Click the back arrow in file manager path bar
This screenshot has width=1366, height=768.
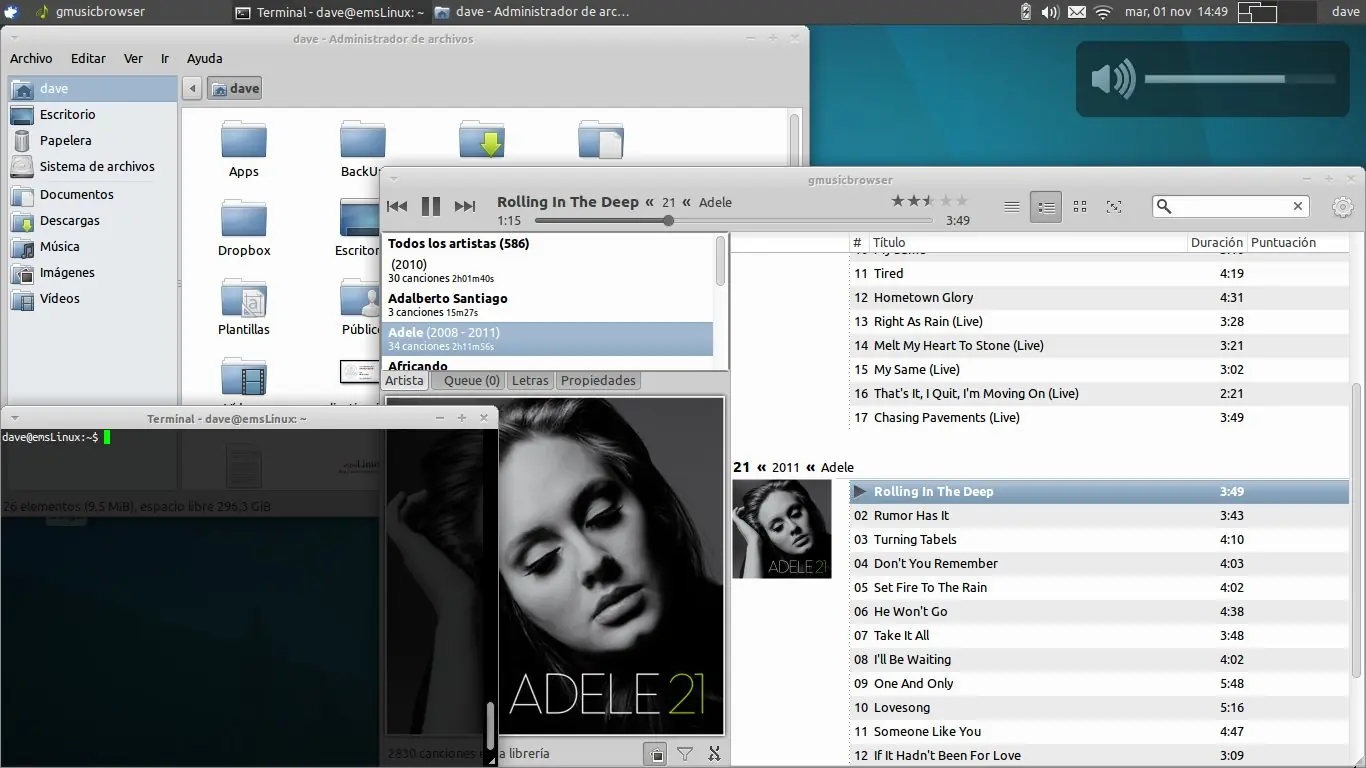coord(192,88)
